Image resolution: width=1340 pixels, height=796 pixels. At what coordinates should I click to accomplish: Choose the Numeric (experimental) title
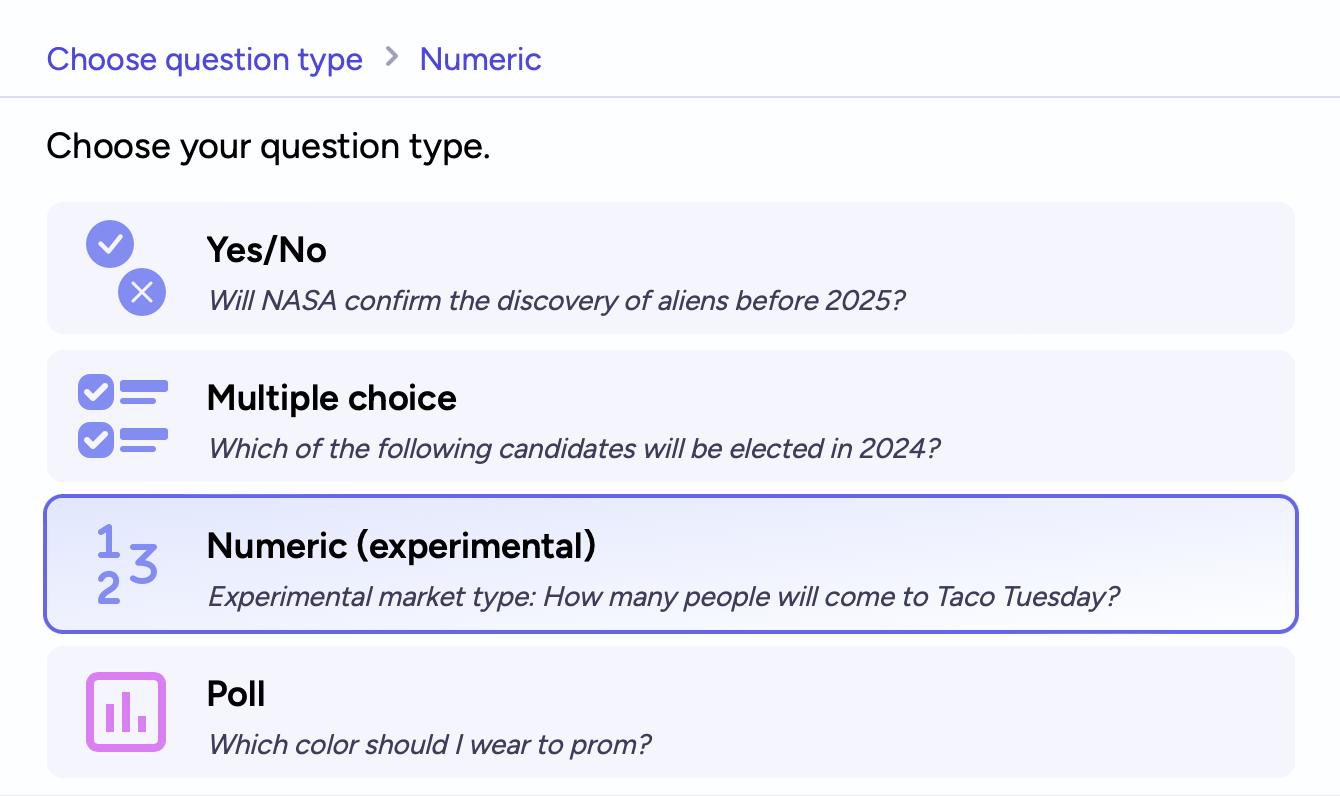[401, 546]
